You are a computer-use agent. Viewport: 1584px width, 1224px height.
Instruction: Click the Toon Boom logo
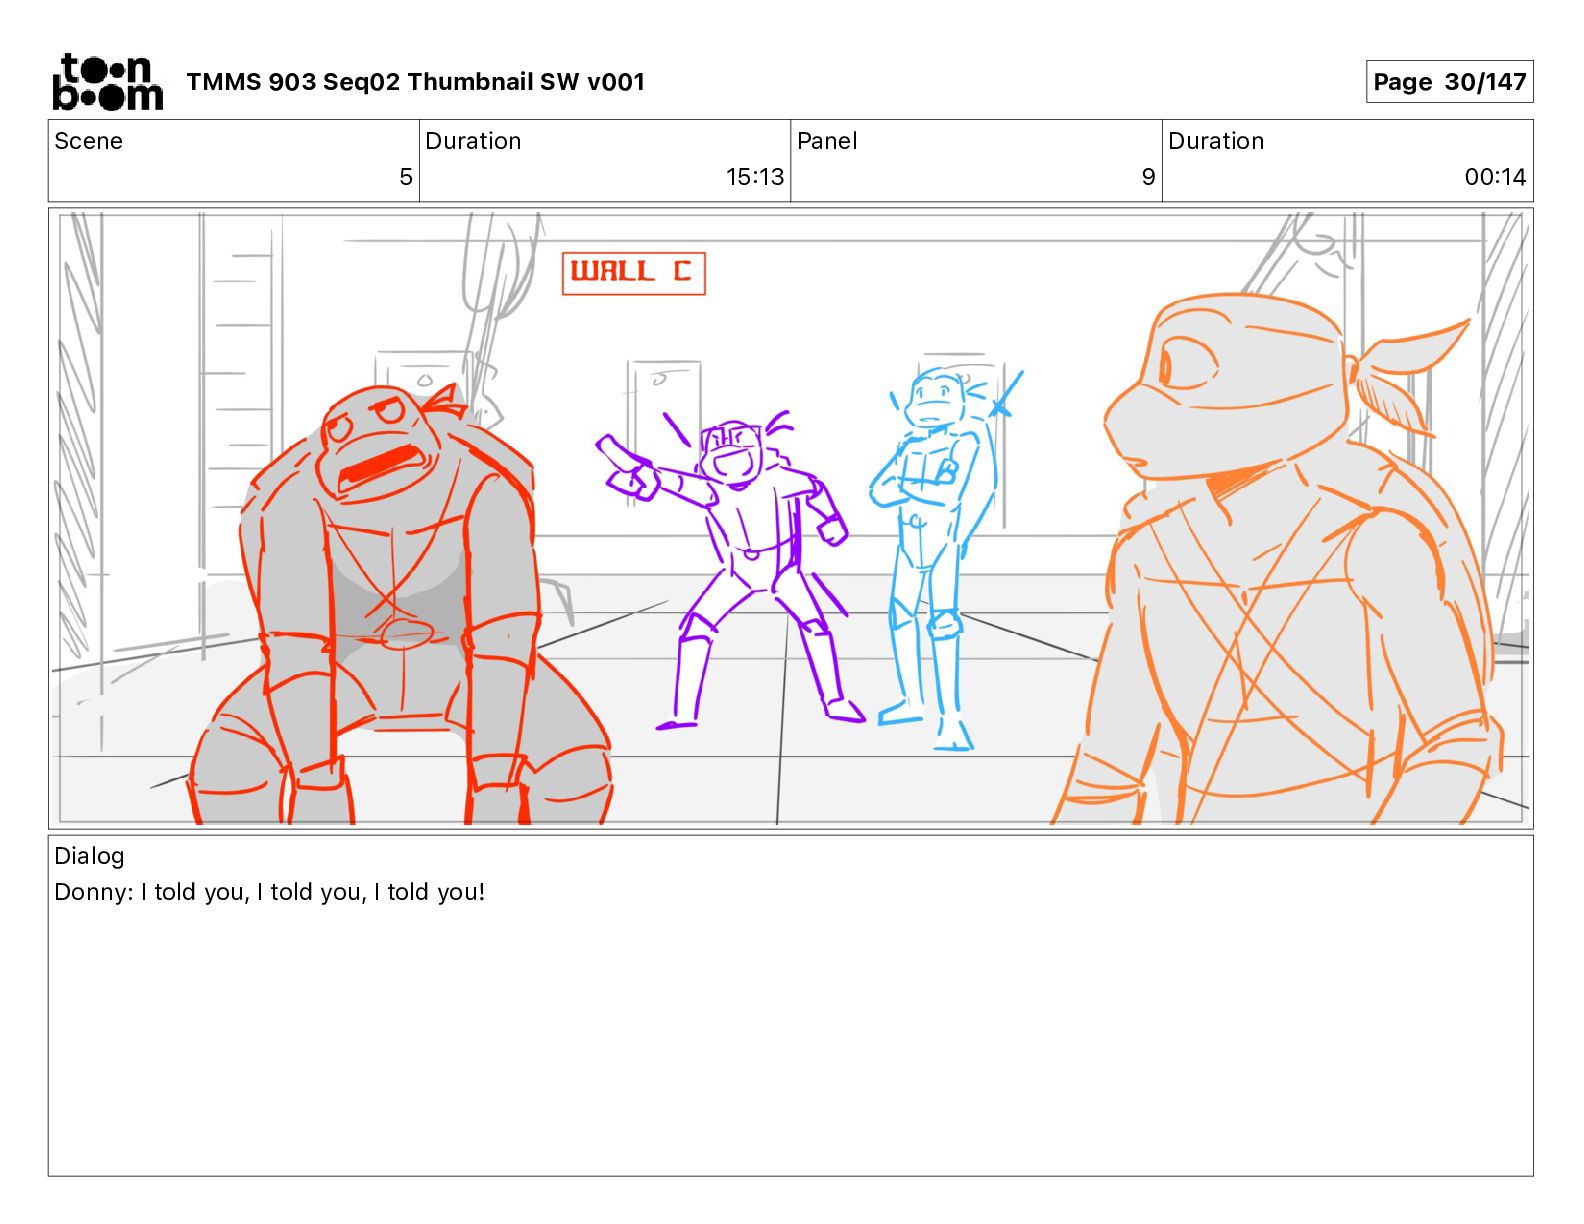pyautogui.click(x=107, y=82)
